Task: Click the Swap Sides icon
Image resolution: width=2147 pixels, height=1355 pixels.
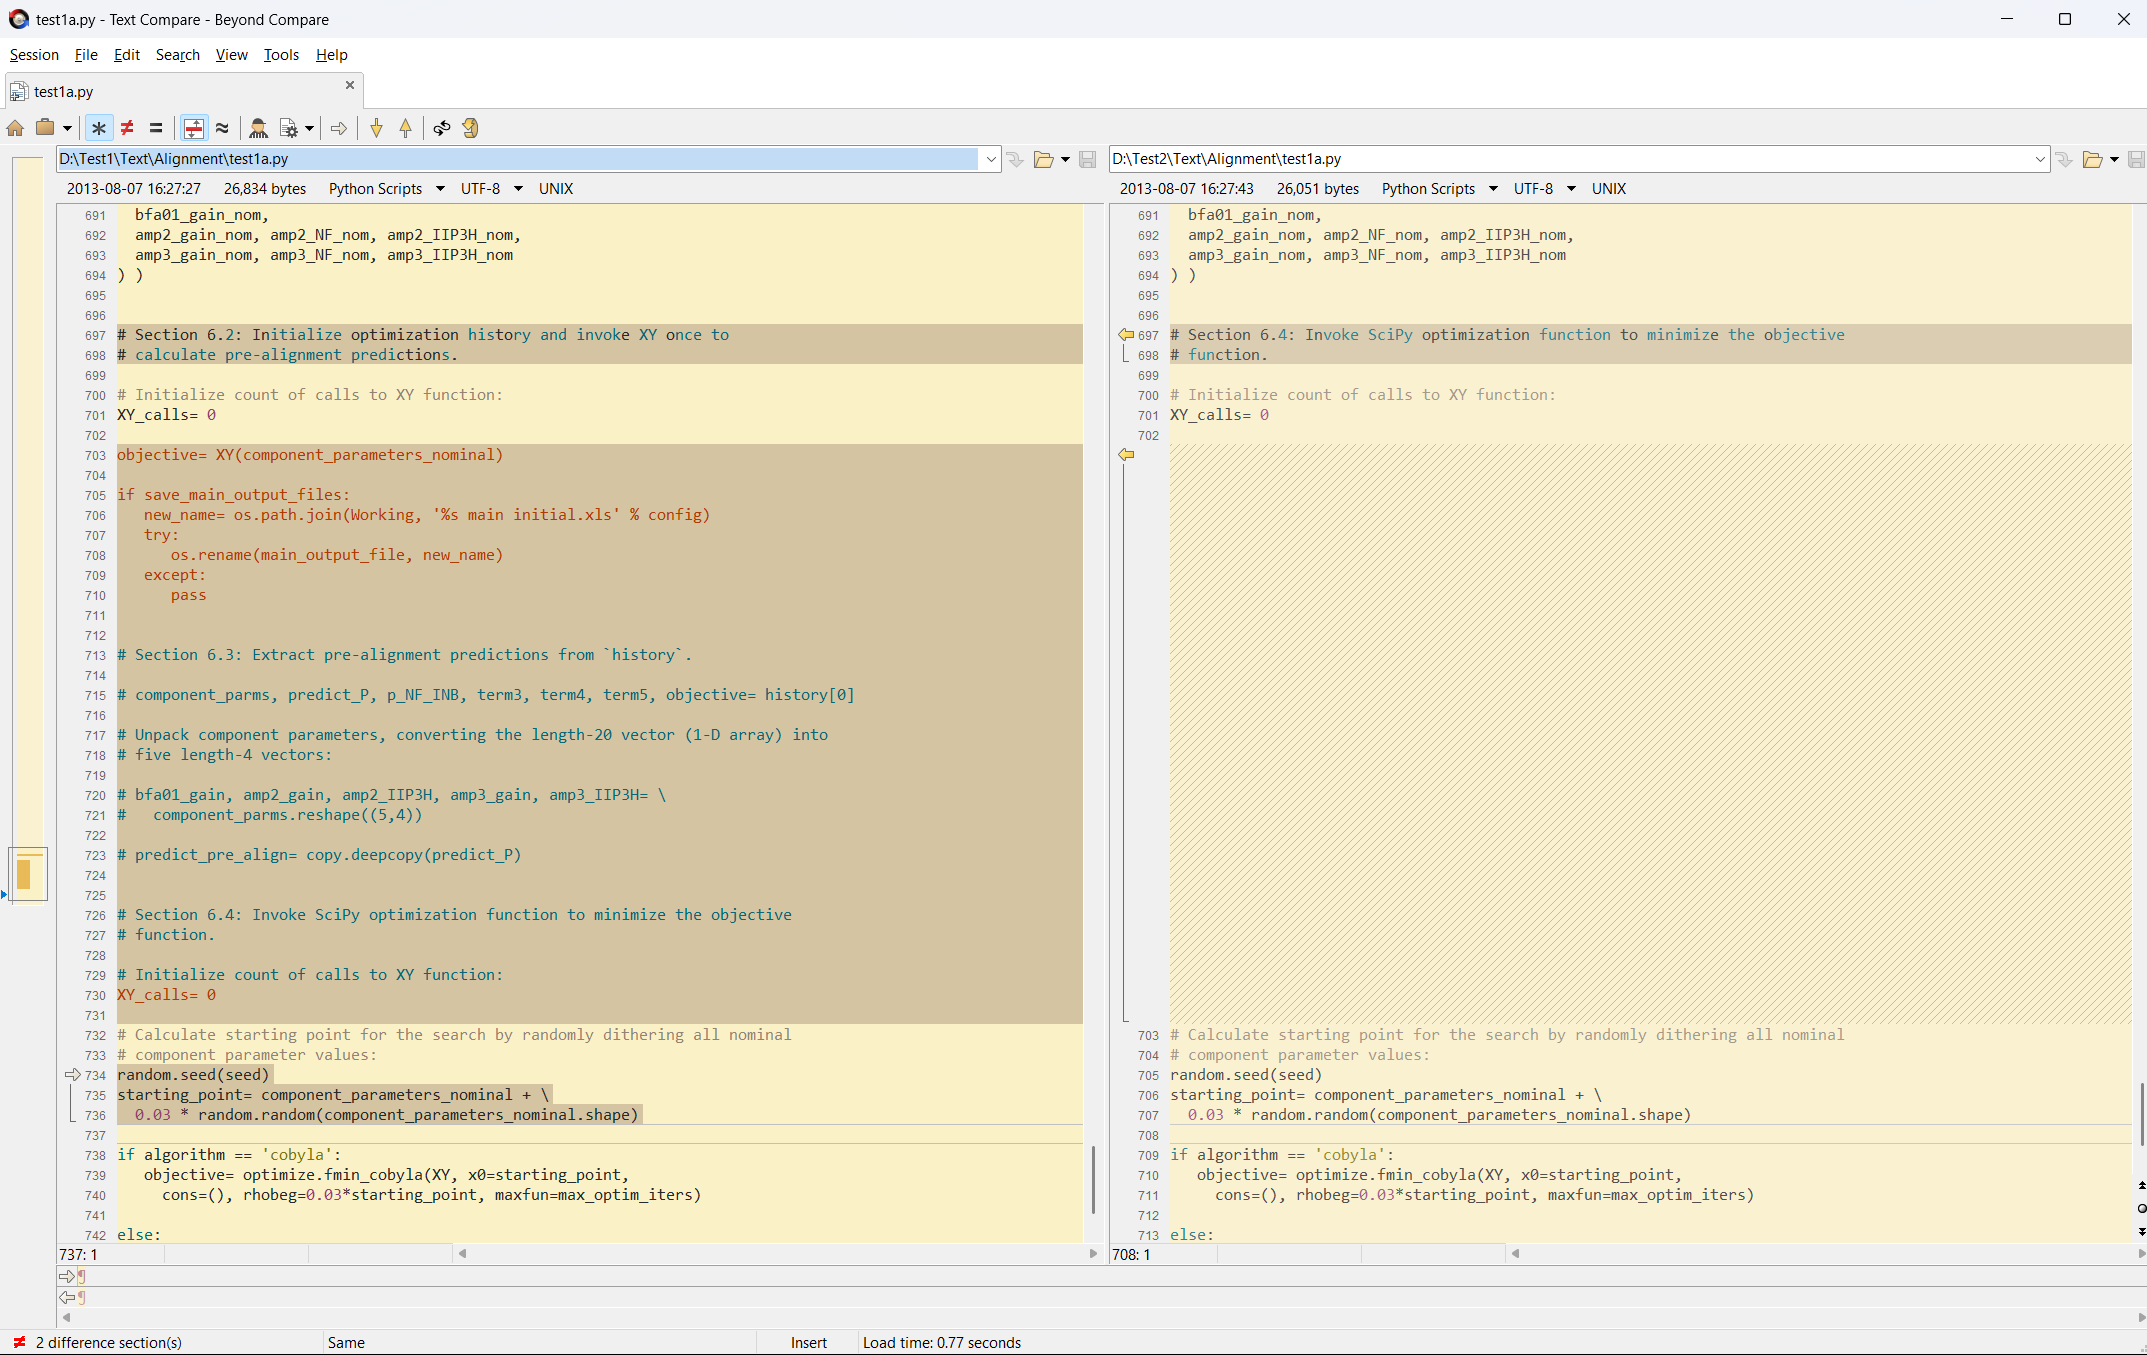Action: pos(441,128)
